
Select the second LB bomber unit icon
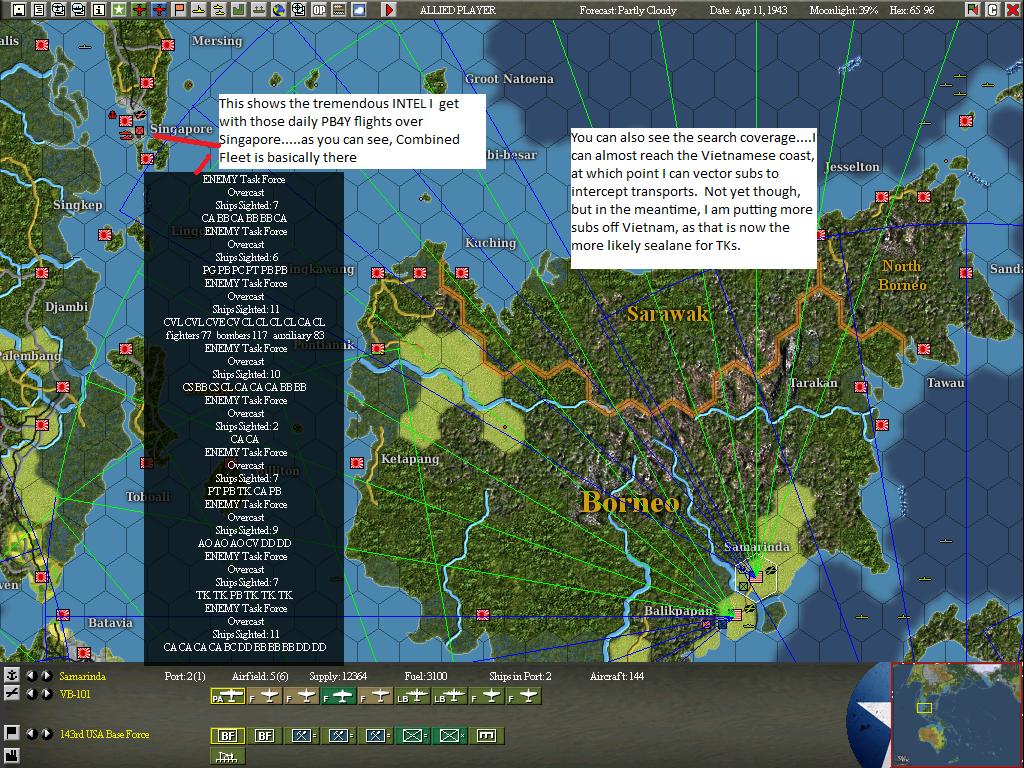(450, 697)
